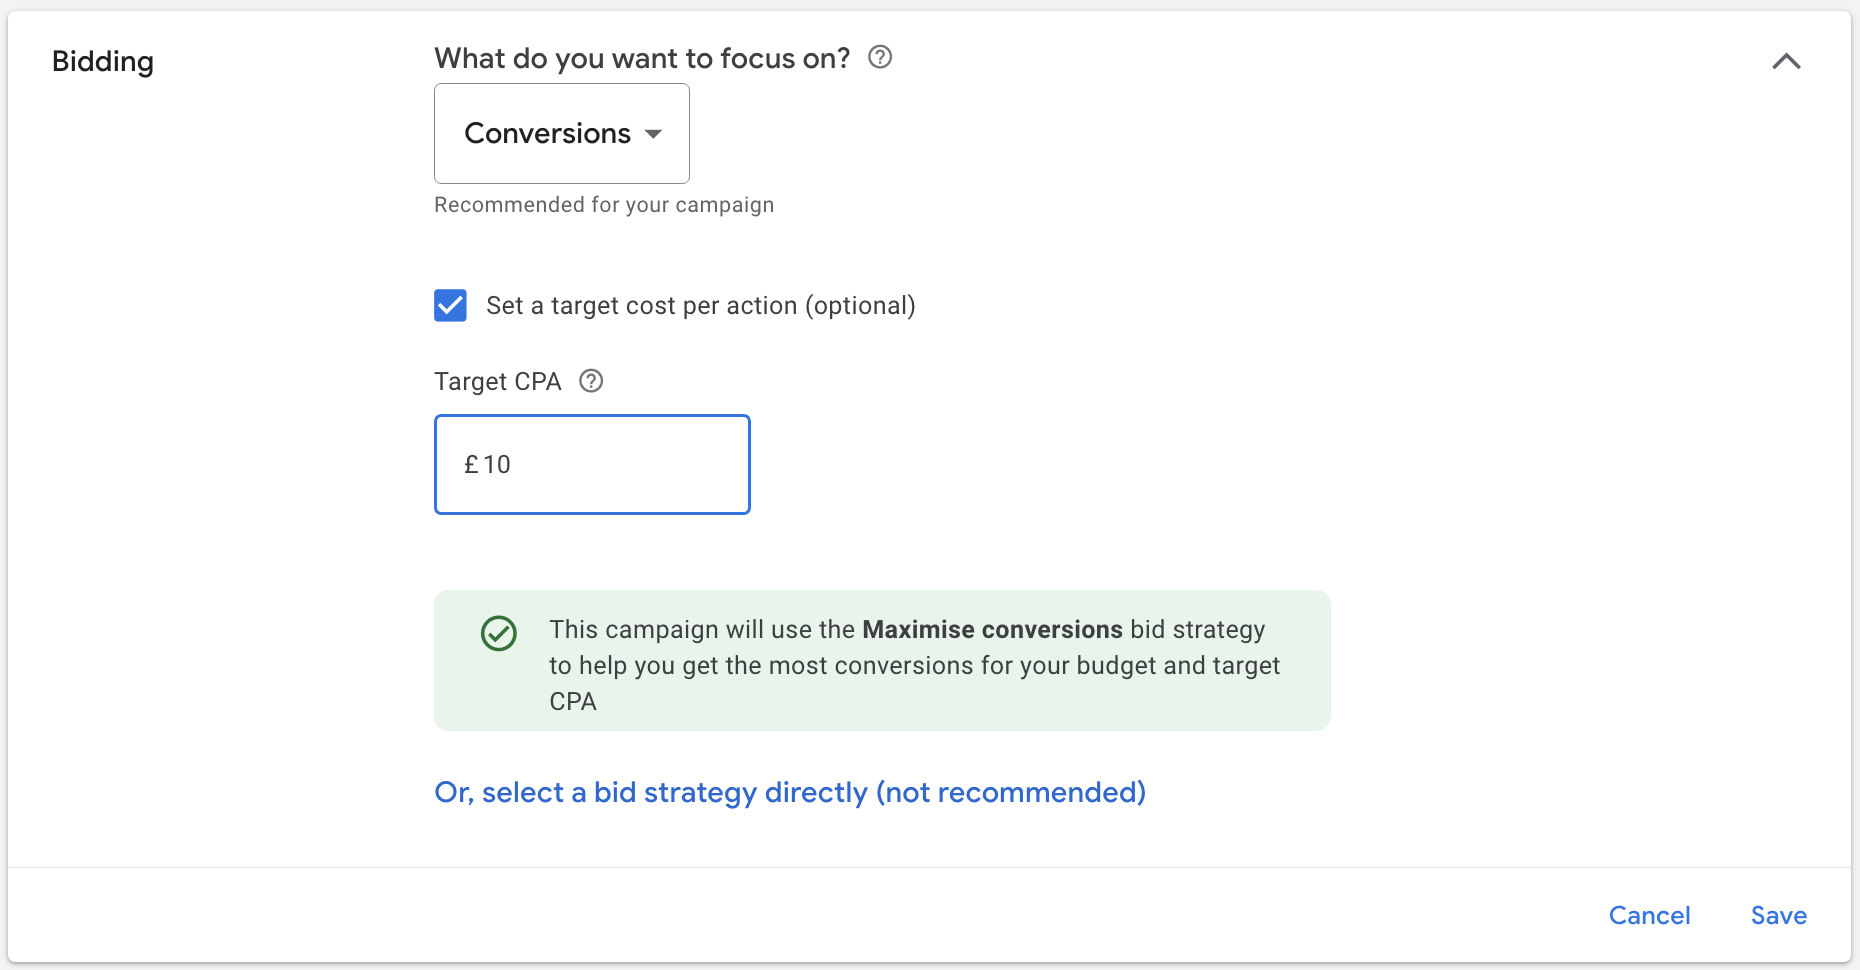Image resolution: width=1860 pixels, height=970 pixels.
Task: Click the 'Target CPA' field label
Action: 498,382
